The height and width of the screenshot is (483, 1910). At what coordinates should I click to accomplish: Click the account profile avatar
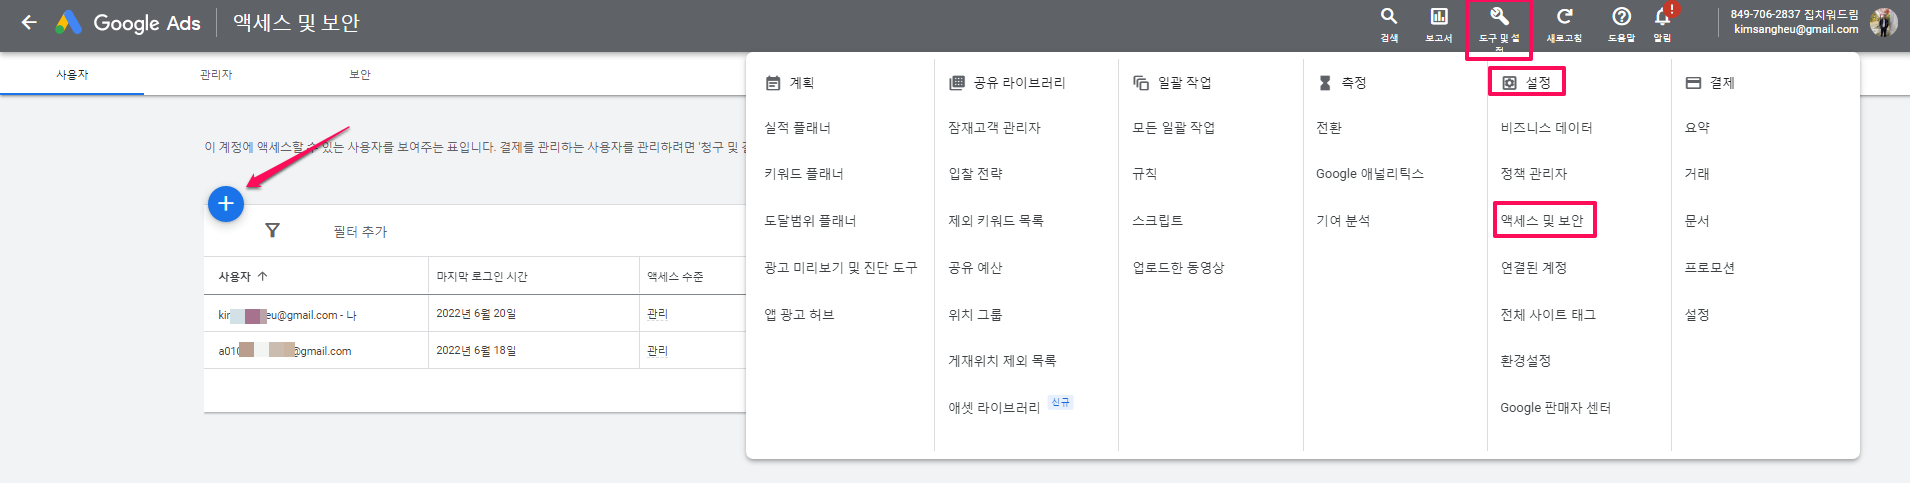tap(1884, 22)
